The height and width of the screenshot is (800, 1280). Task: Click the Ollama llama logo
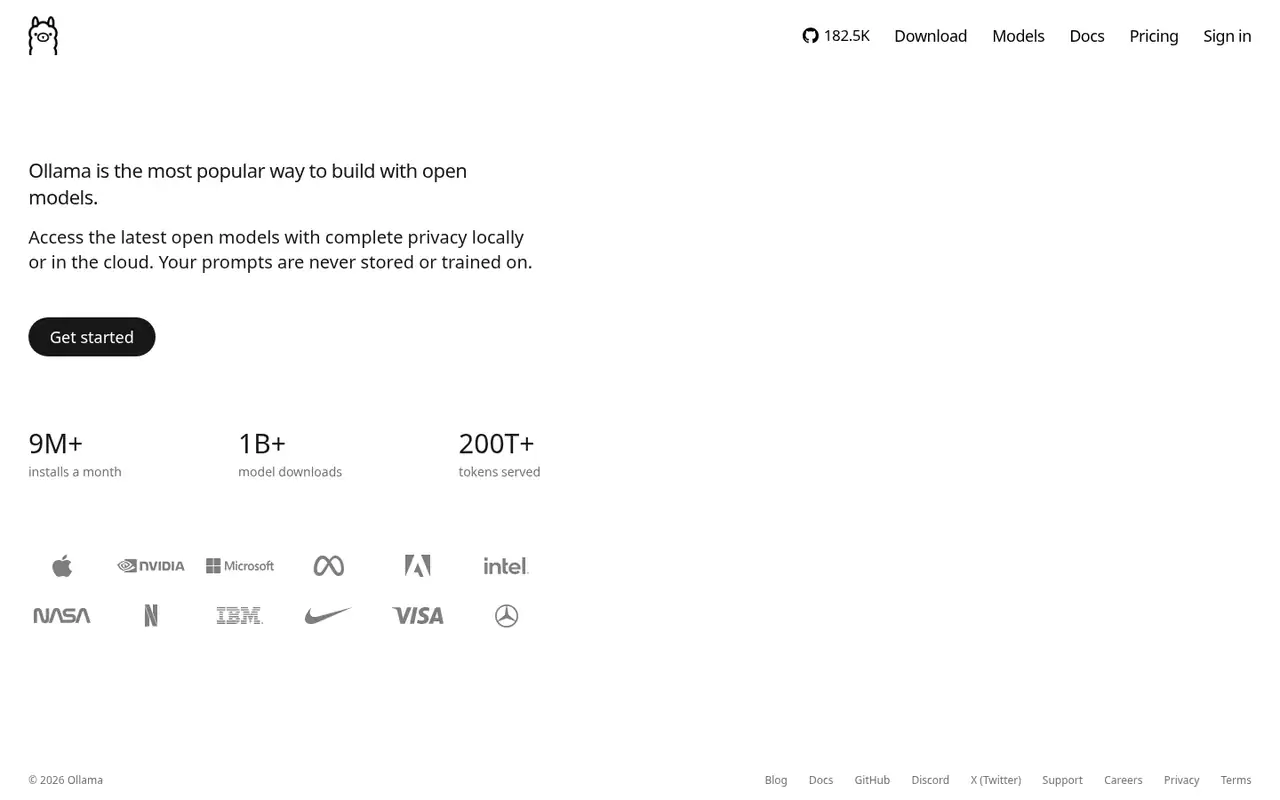[x=43, y=36]
